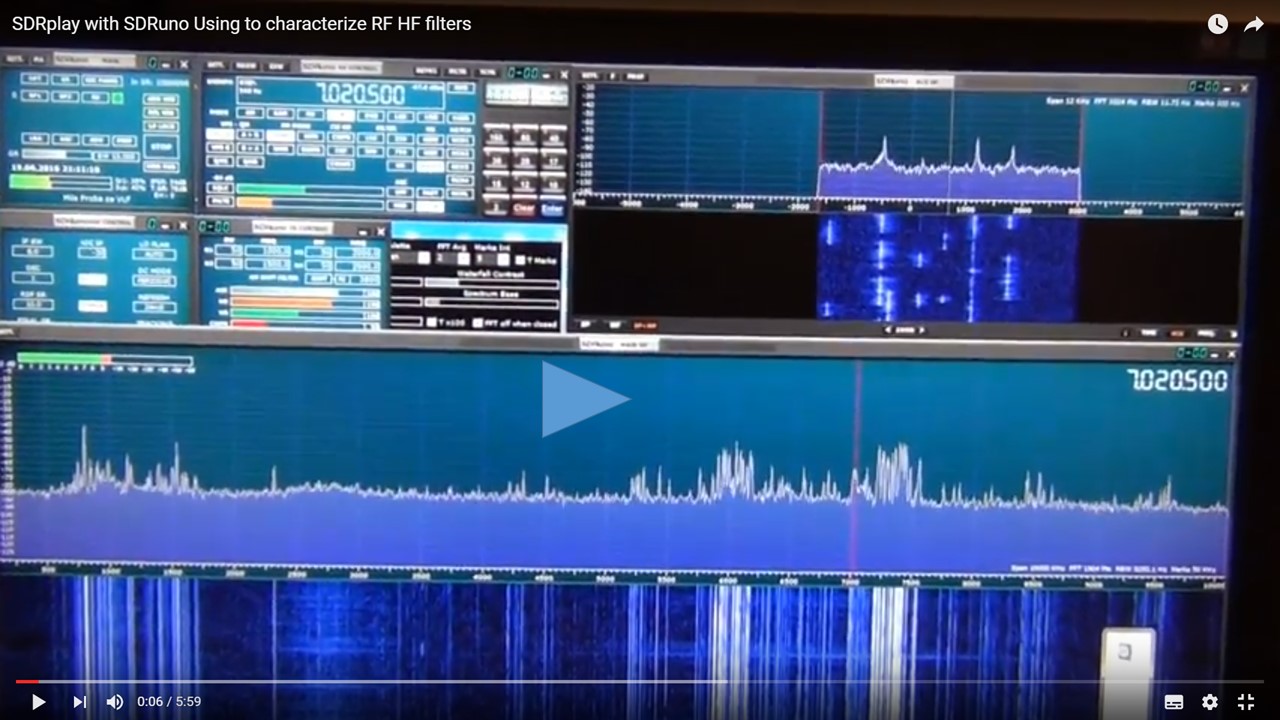The image size is (1280, 720).
Task: Click the Clear key on the keypad
Action: 523,208
